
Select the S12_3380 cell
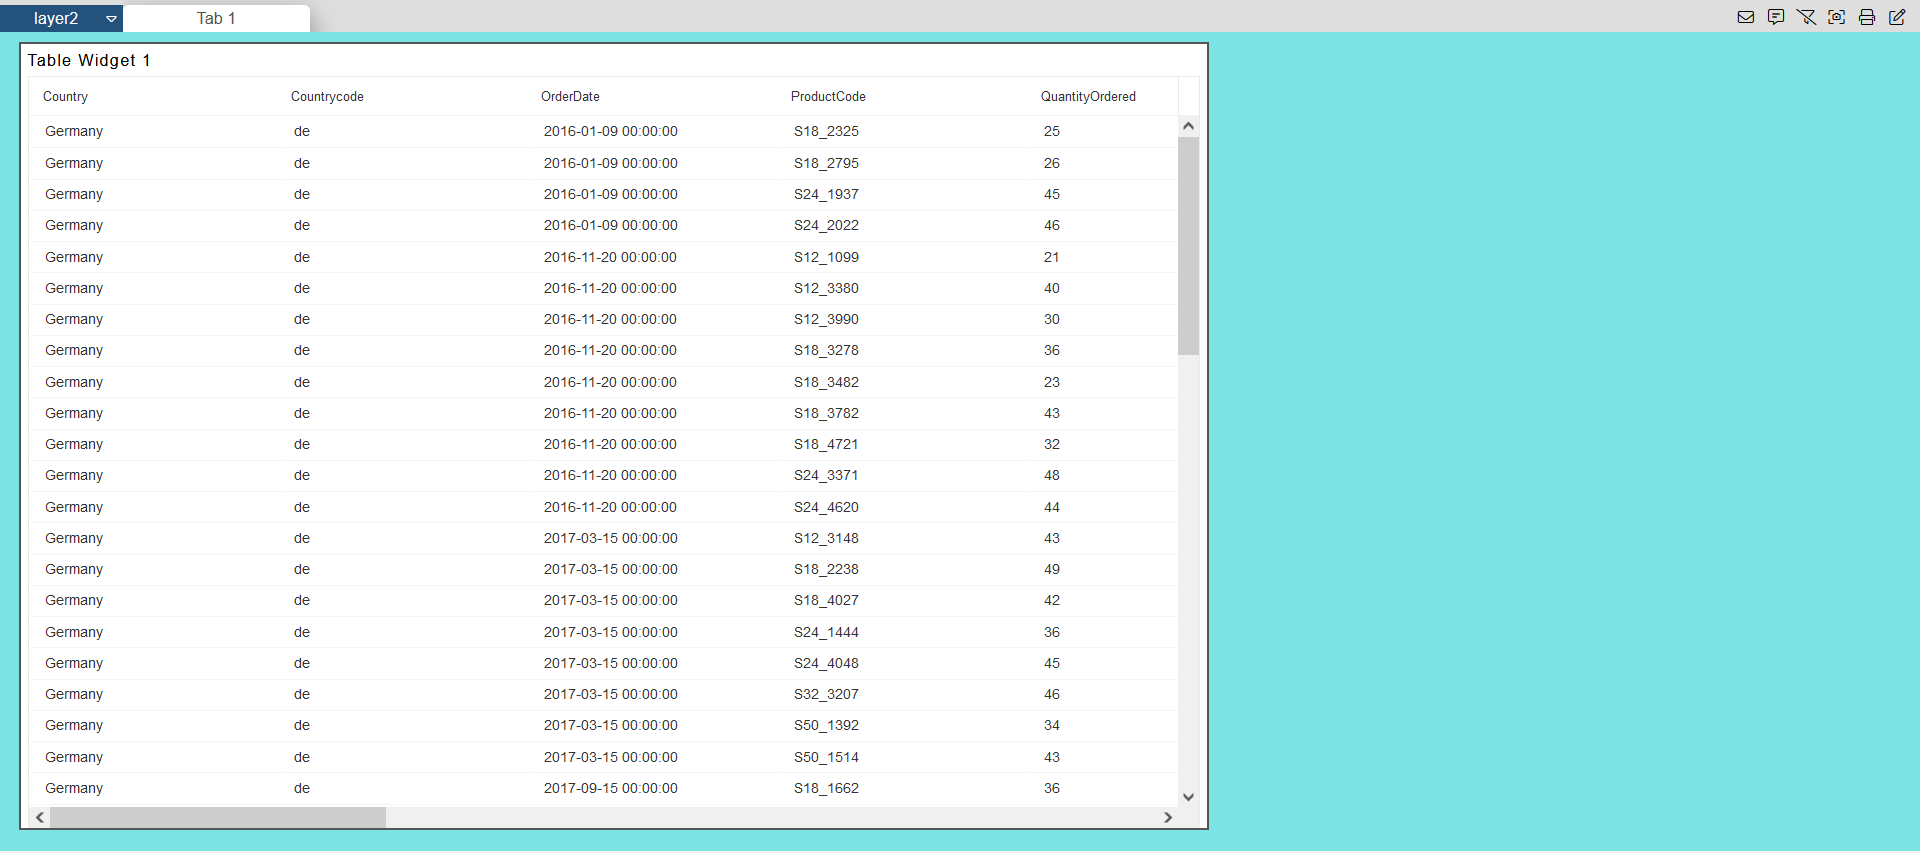(826, 288)
